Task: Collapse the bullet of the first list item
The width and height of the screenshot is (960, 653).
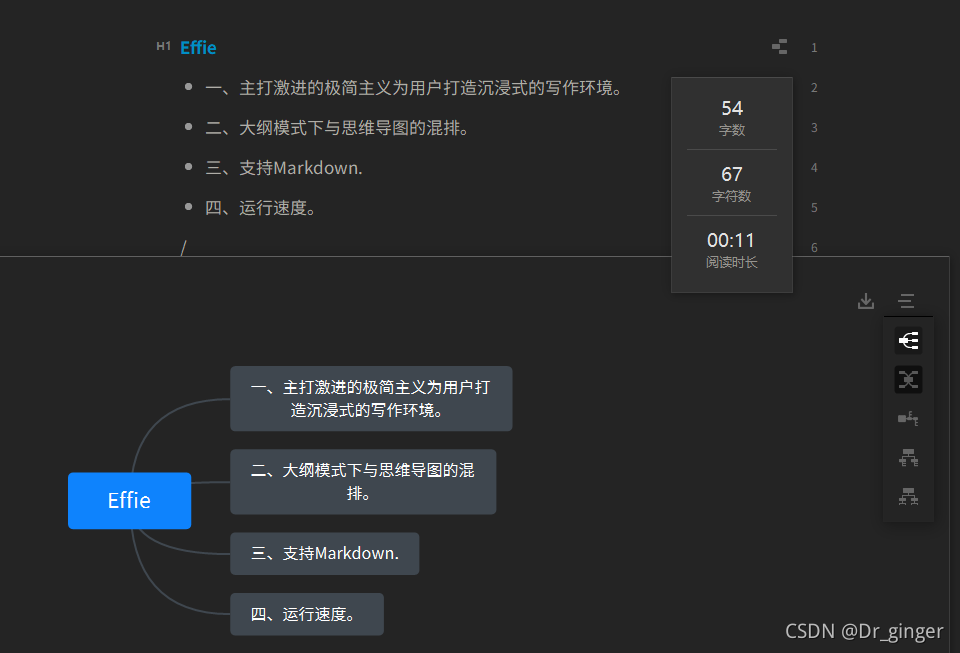Action: point(188,87)
